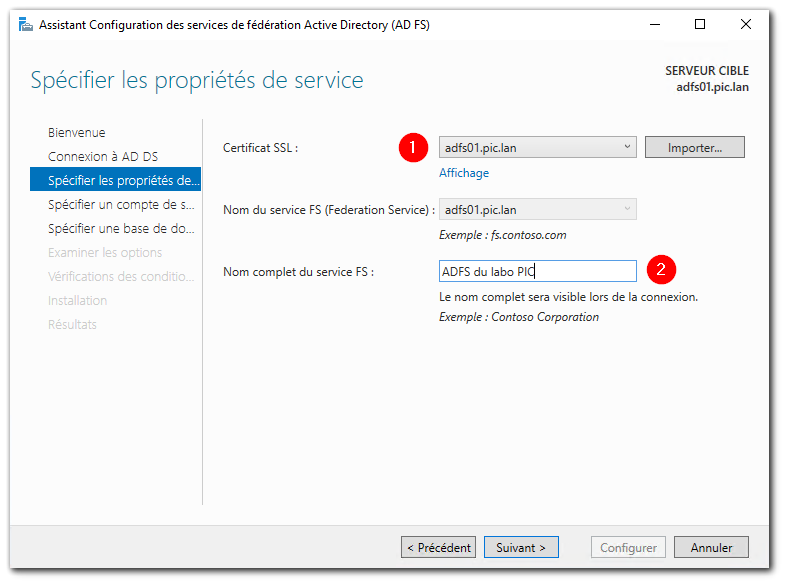
Task: Open the Affichage certificate link
Action: (x=464, y=173)
